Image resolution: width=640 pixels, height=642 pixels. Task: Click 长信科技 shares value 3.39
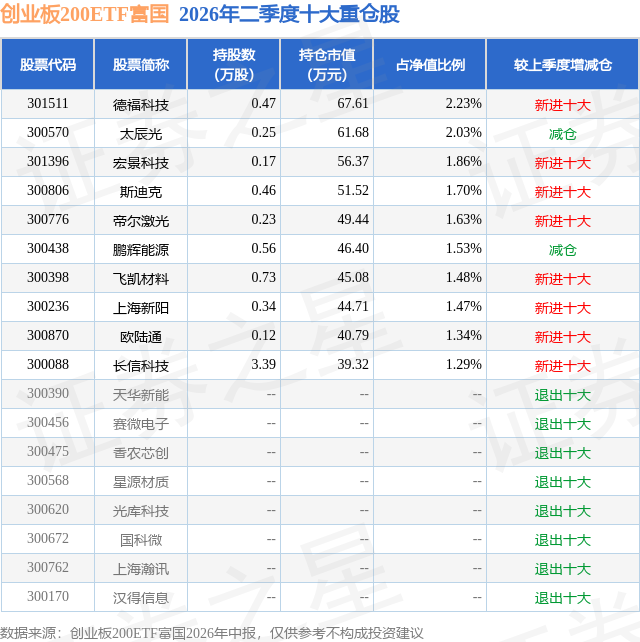tap(263, 364)
